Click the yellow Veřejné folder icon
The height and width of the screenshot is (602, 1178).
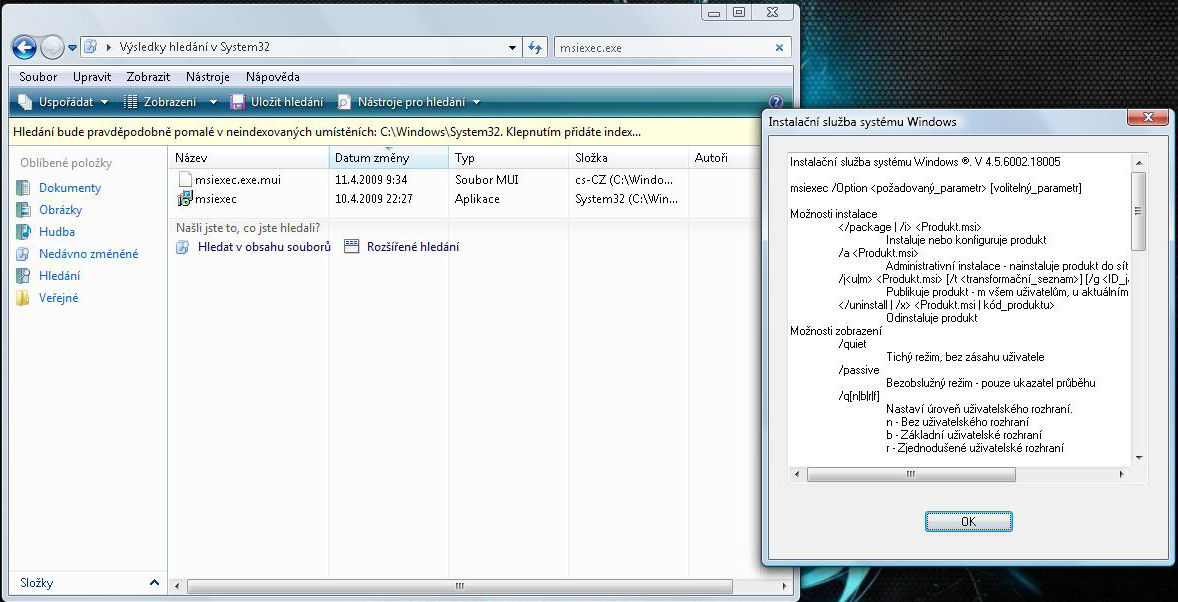[23, 298]
